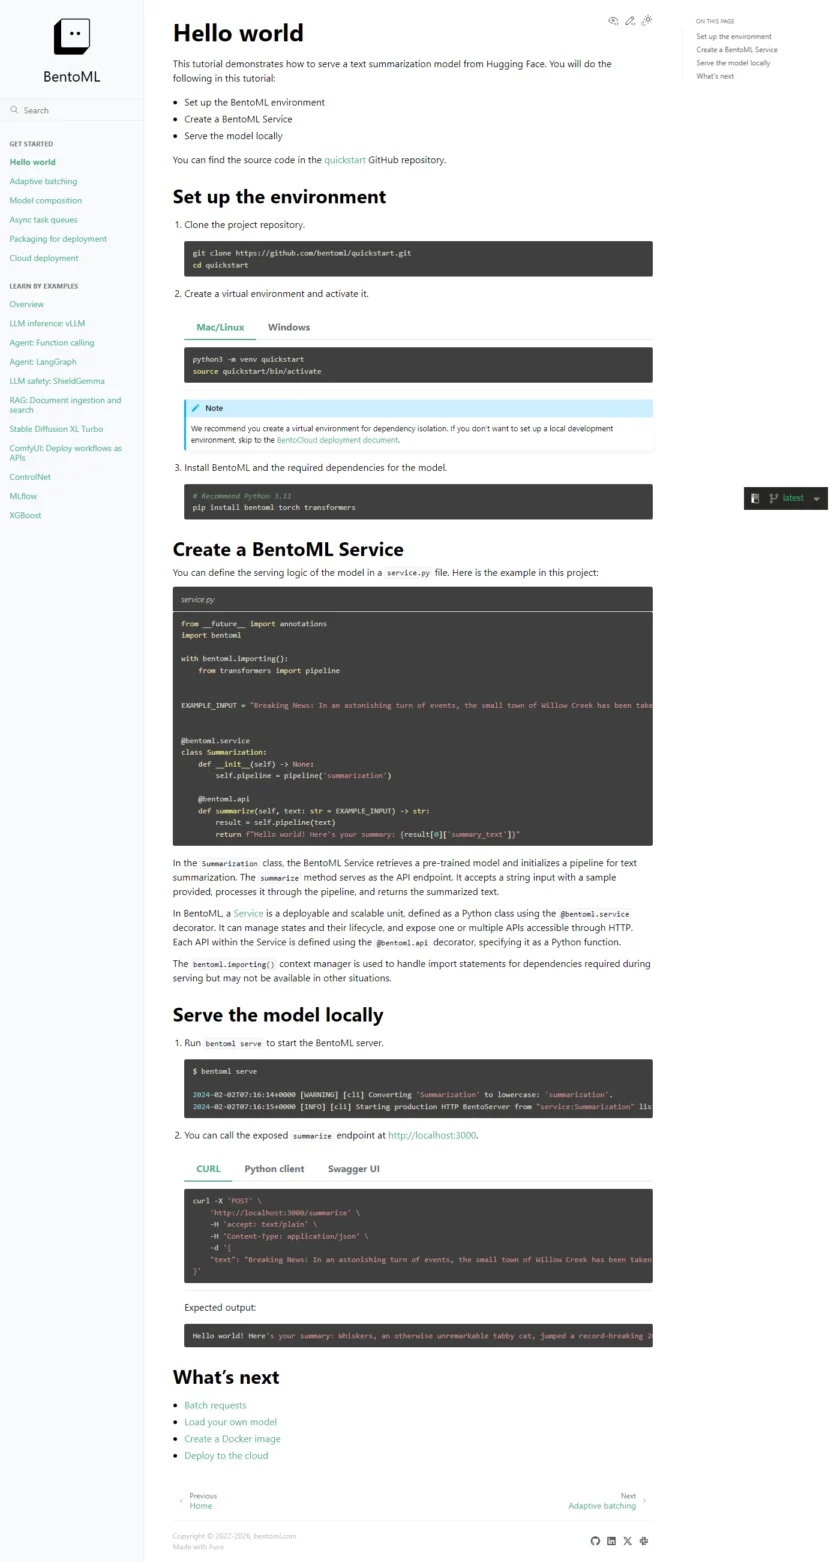Open the Slack community footer icon
Image resolution: width=840 pixels, height=1562 pixels.
[x=644, y=1541]
